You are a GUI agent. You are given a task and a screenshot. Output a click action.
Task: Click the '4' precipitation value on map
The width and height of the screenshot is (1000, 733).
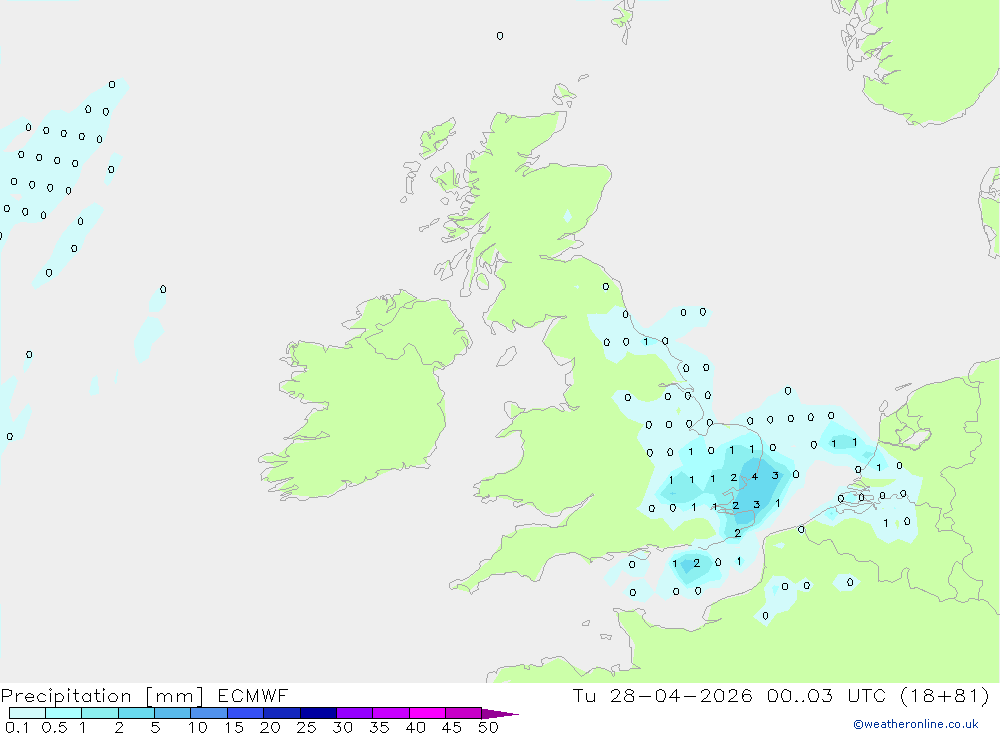754,477
